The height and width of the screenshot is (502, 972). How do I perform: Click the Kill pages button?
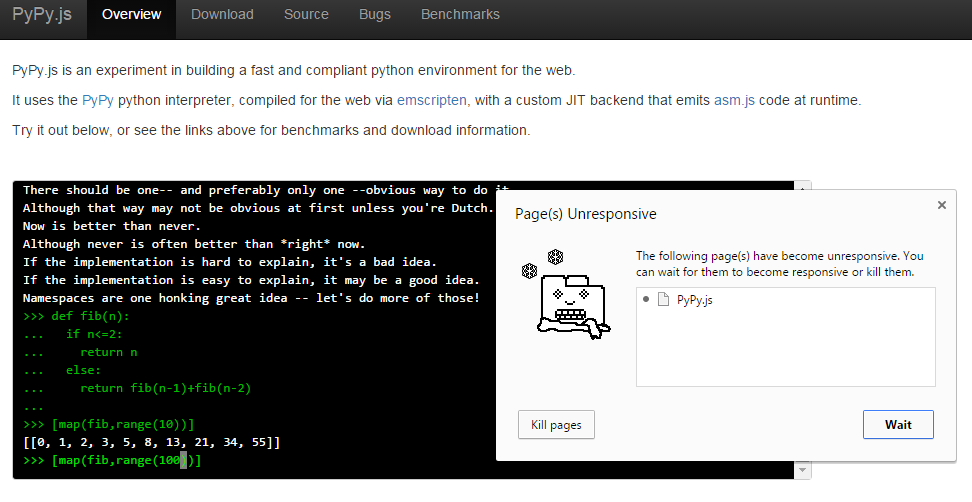click(x=556, y=425)
